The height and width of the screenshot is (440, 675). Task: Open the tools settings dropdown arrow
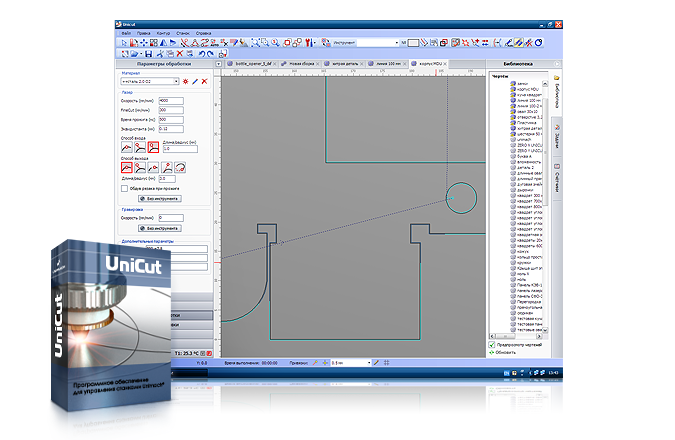(x=315, y=43)
